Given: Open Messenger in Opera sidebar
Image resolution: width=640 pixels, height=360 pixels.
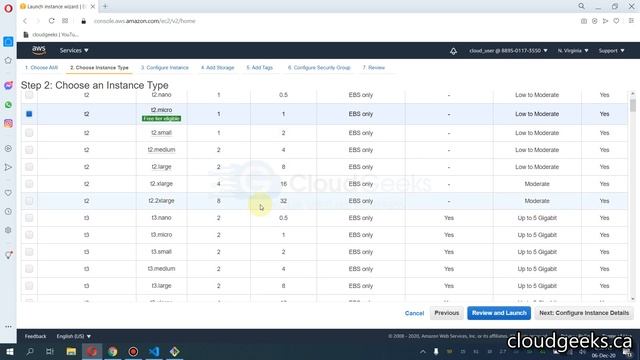Looking at the screenshot, I should [8, 85].
